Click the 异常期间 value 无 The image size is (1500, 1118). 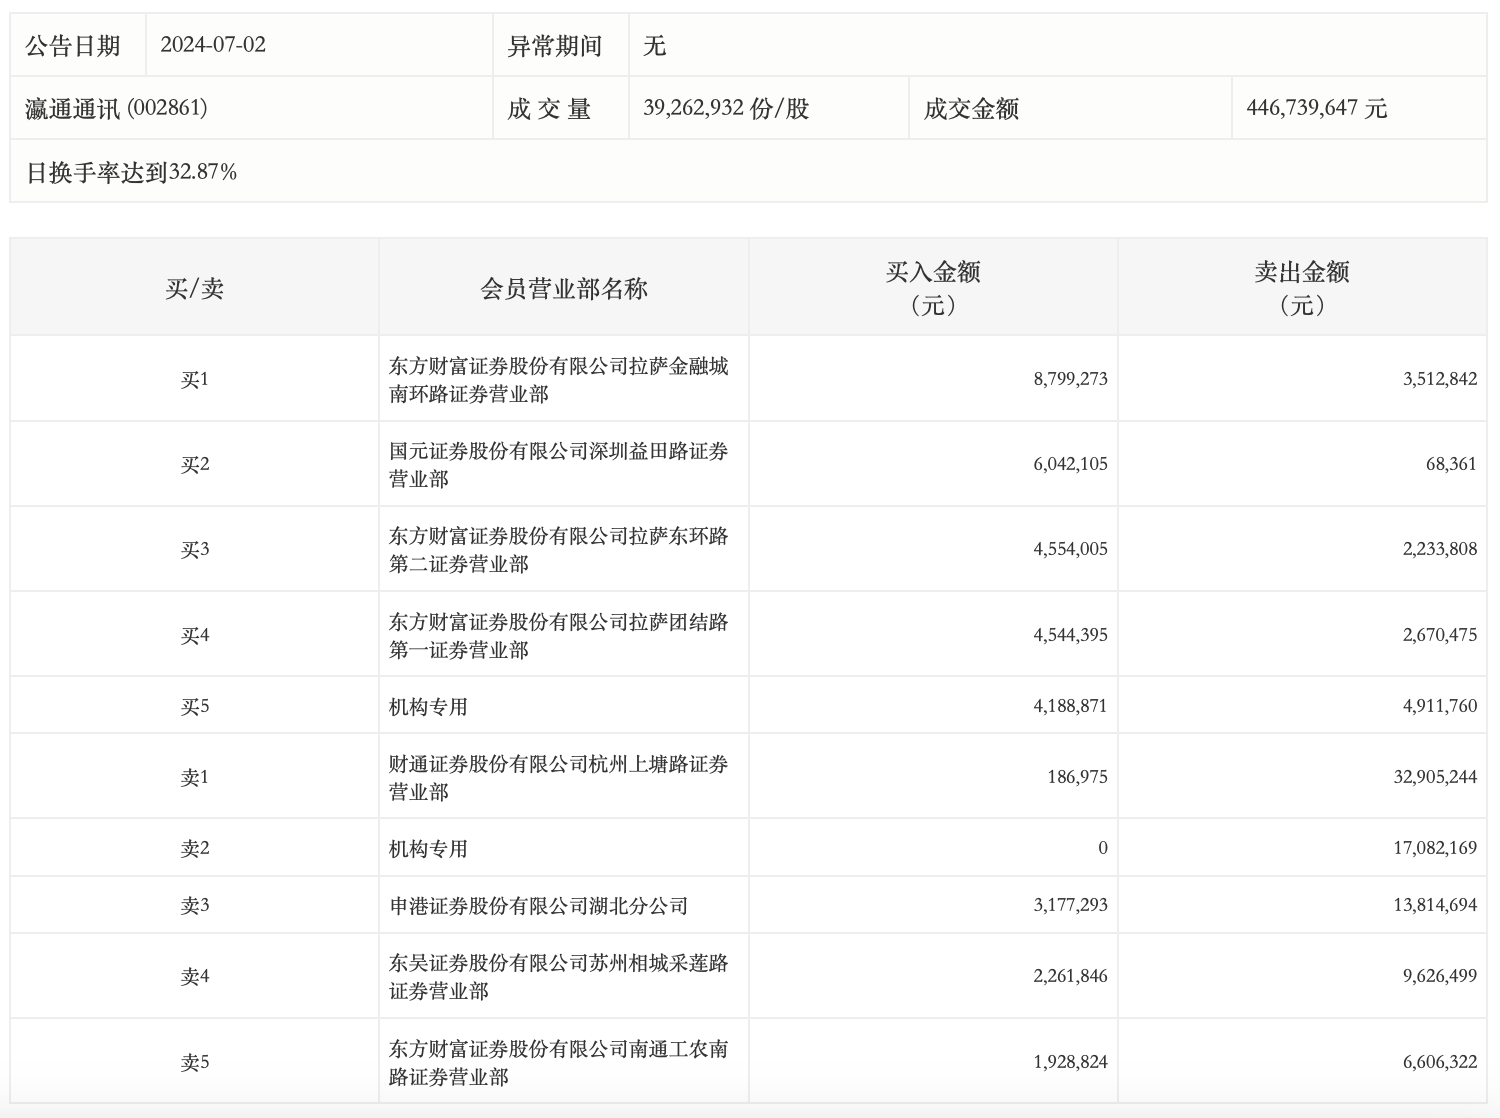tap(654, 45)
